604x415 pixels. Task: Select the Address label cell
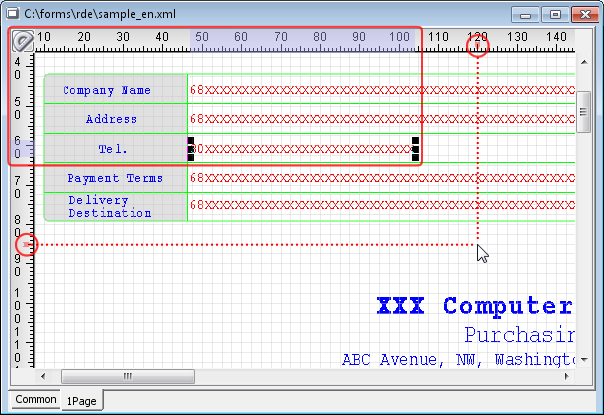point(116,119)
